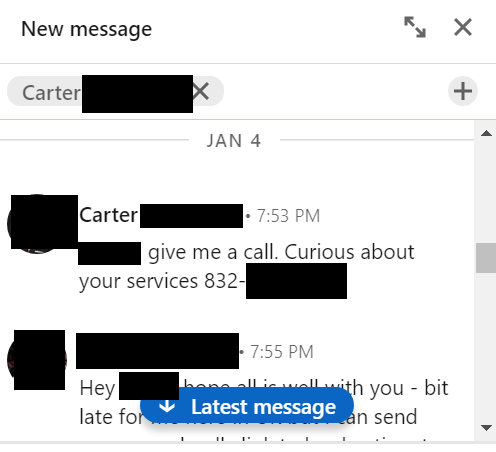Click the empty recipient field beside Carter pill
496x452 pixels.
335,91
